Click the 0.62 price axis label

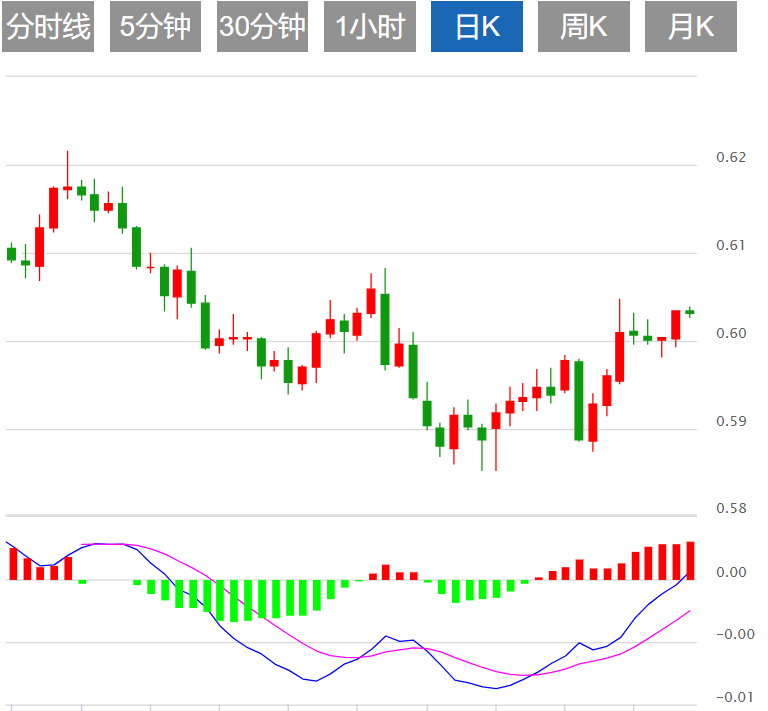point(731,157)
